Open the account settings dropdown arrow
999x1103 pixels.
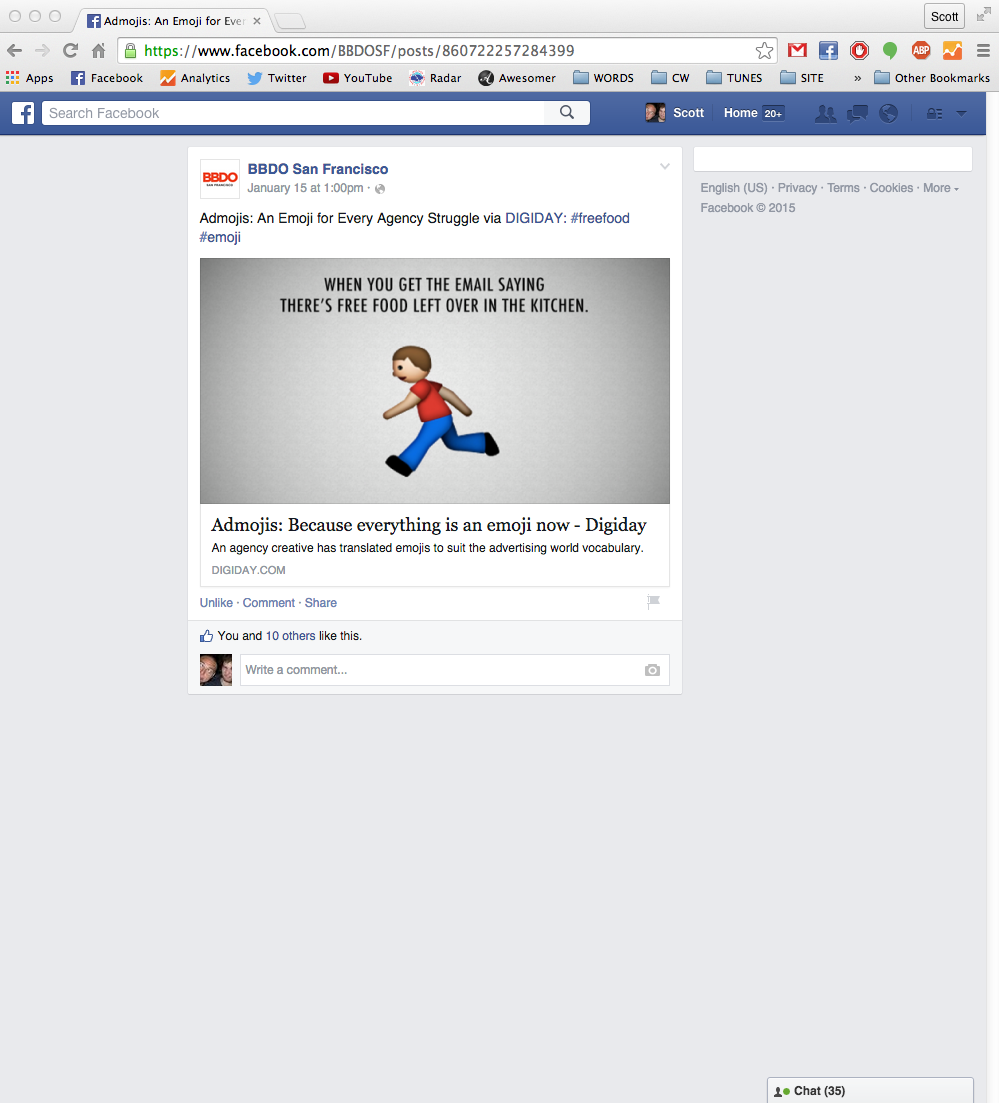pos(962,113)
